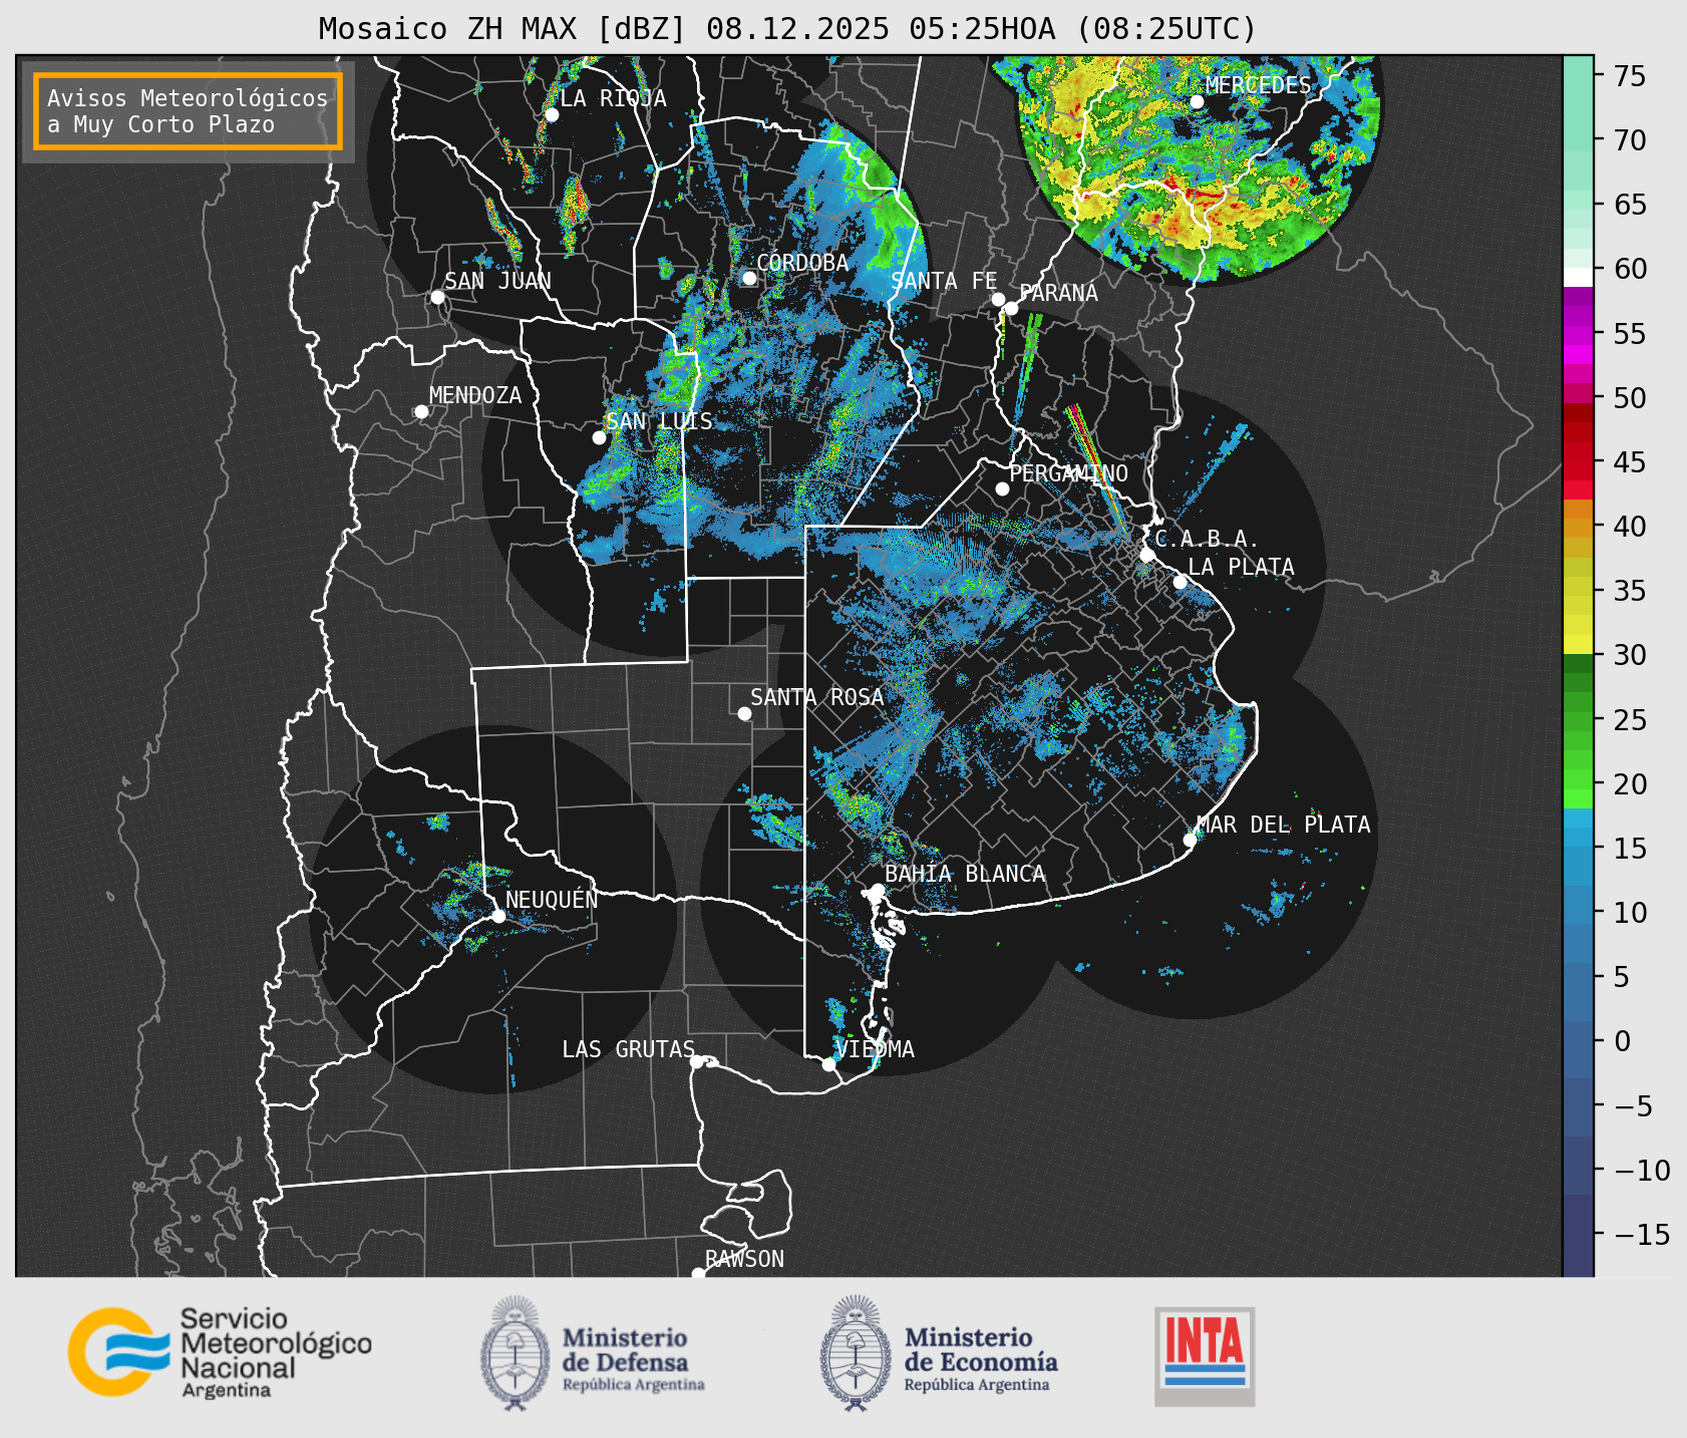
Task: Open Avisos Meteorológicos a Muy Corto Plazo
Action: [188, 111]
